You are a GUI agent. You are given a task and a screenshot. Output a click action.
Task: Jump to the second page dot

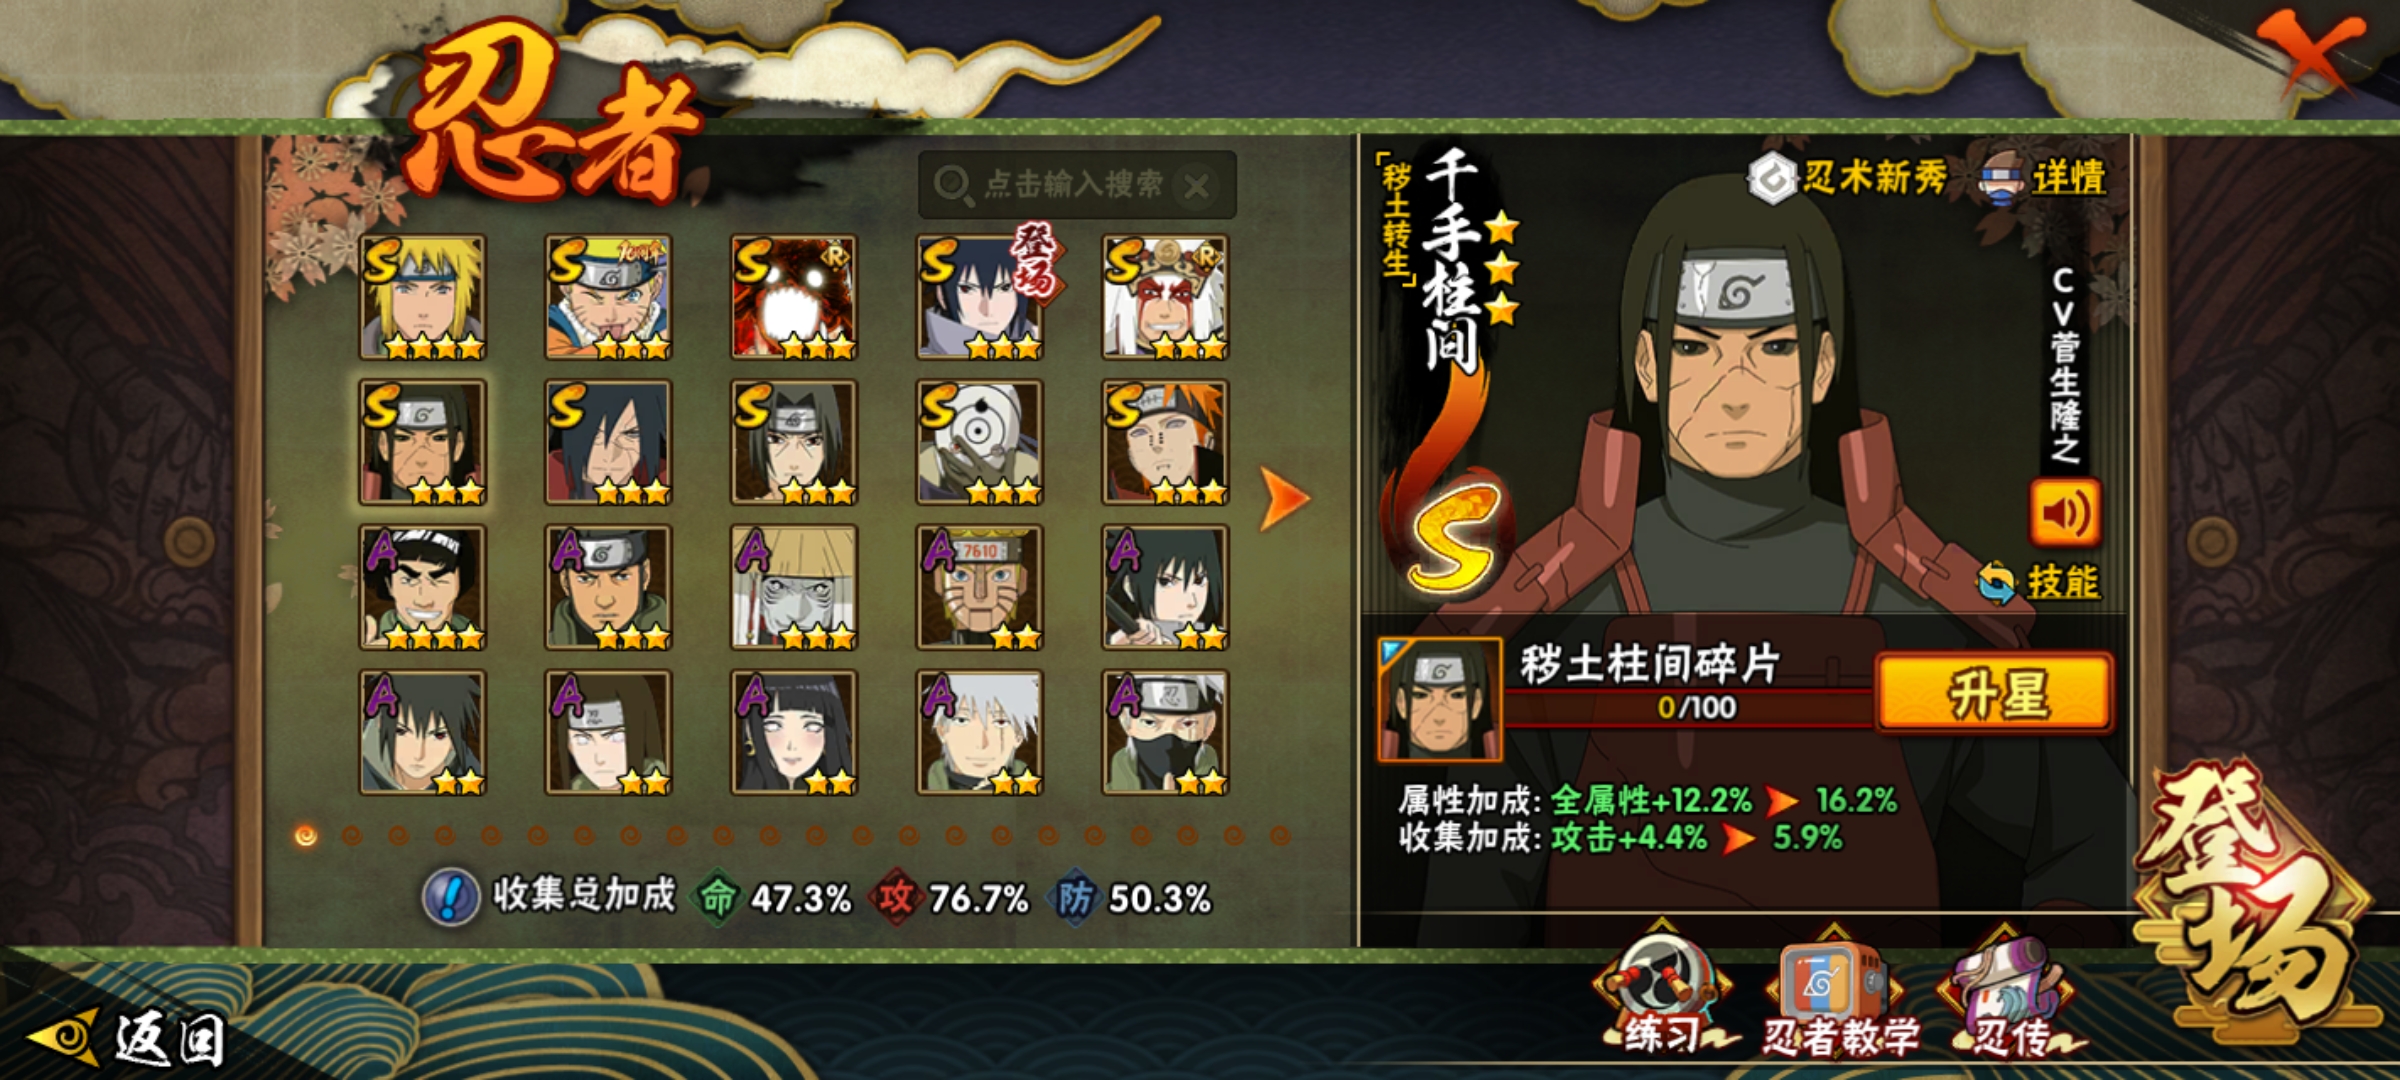click(352, 835)
